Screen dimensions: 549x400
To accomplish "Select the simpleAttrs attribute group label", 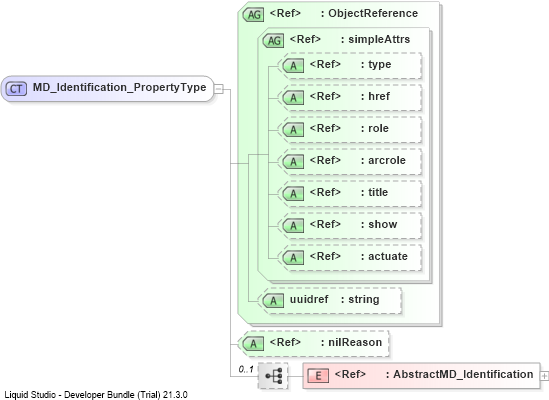I will [x=379, y=39].
